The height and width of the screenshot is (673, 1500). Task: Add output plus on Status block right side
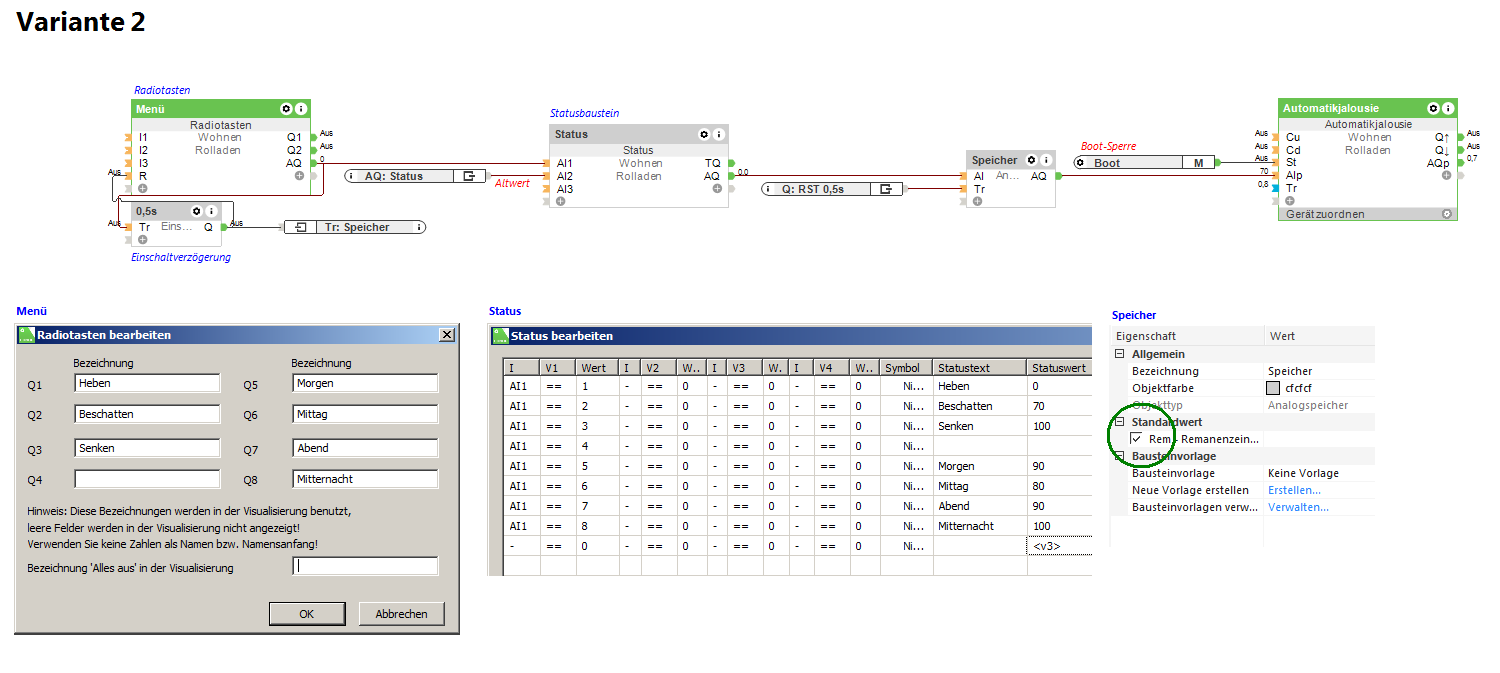[717, 188]
